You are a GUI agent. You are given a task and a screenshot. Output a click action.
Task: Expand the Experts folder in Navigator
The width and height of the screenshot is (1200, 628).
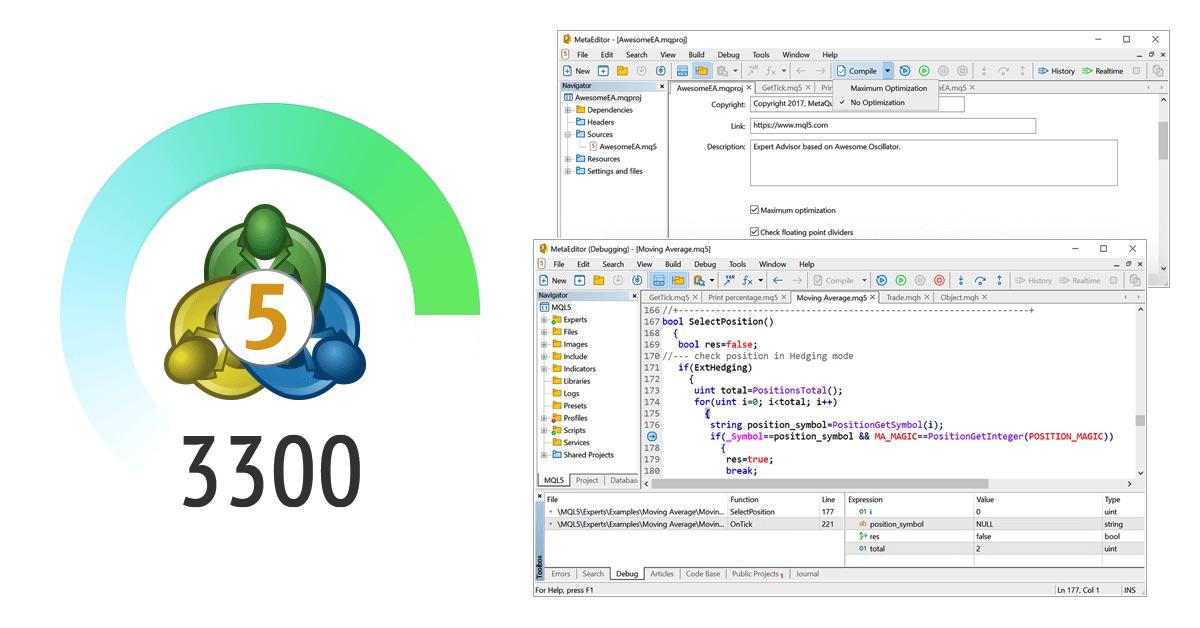click(x=544, y=321)
